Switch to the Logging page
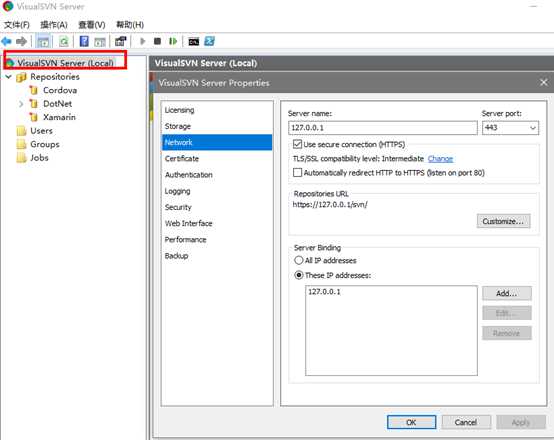Viewport: 554px width, 440px height. (x=217, y=191)
